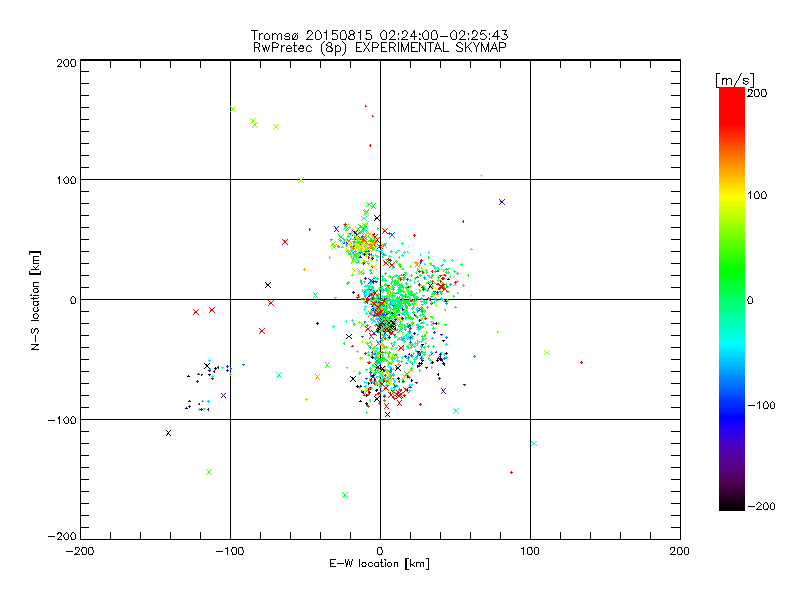Click the x-axis tick label '-100'
This screenshot has width=800, height=600.
[230, 551]
